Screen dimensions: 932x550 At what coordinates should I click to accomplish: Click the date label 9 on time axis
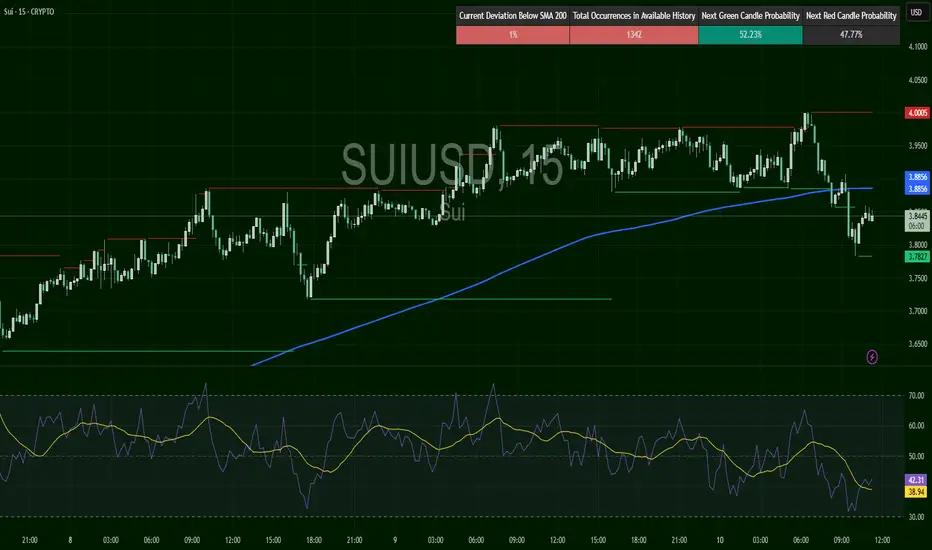pyautogui.click(x=395, y=540)
